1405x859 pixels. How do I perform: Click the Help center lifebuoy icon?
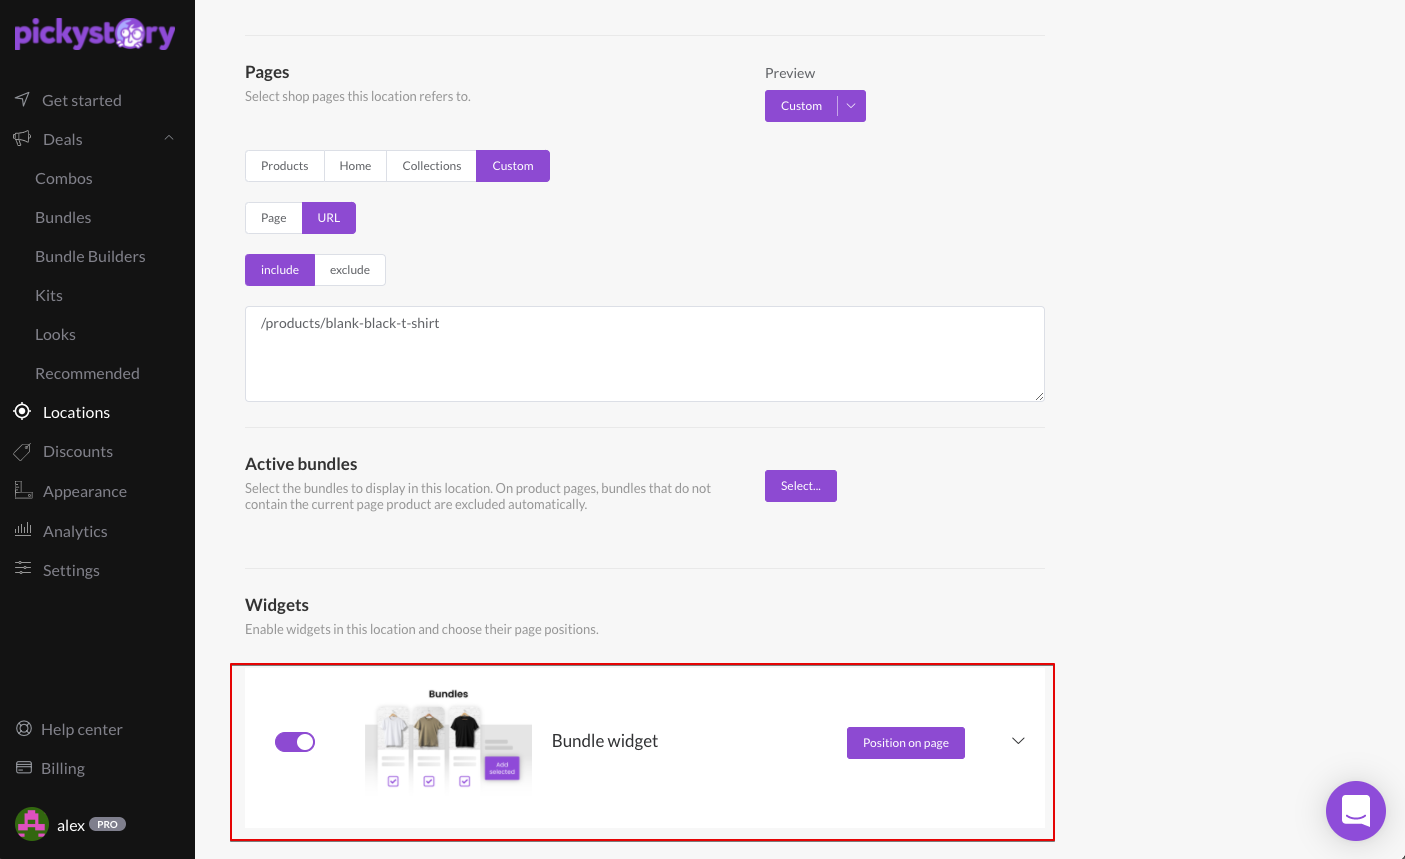(24, 729)
